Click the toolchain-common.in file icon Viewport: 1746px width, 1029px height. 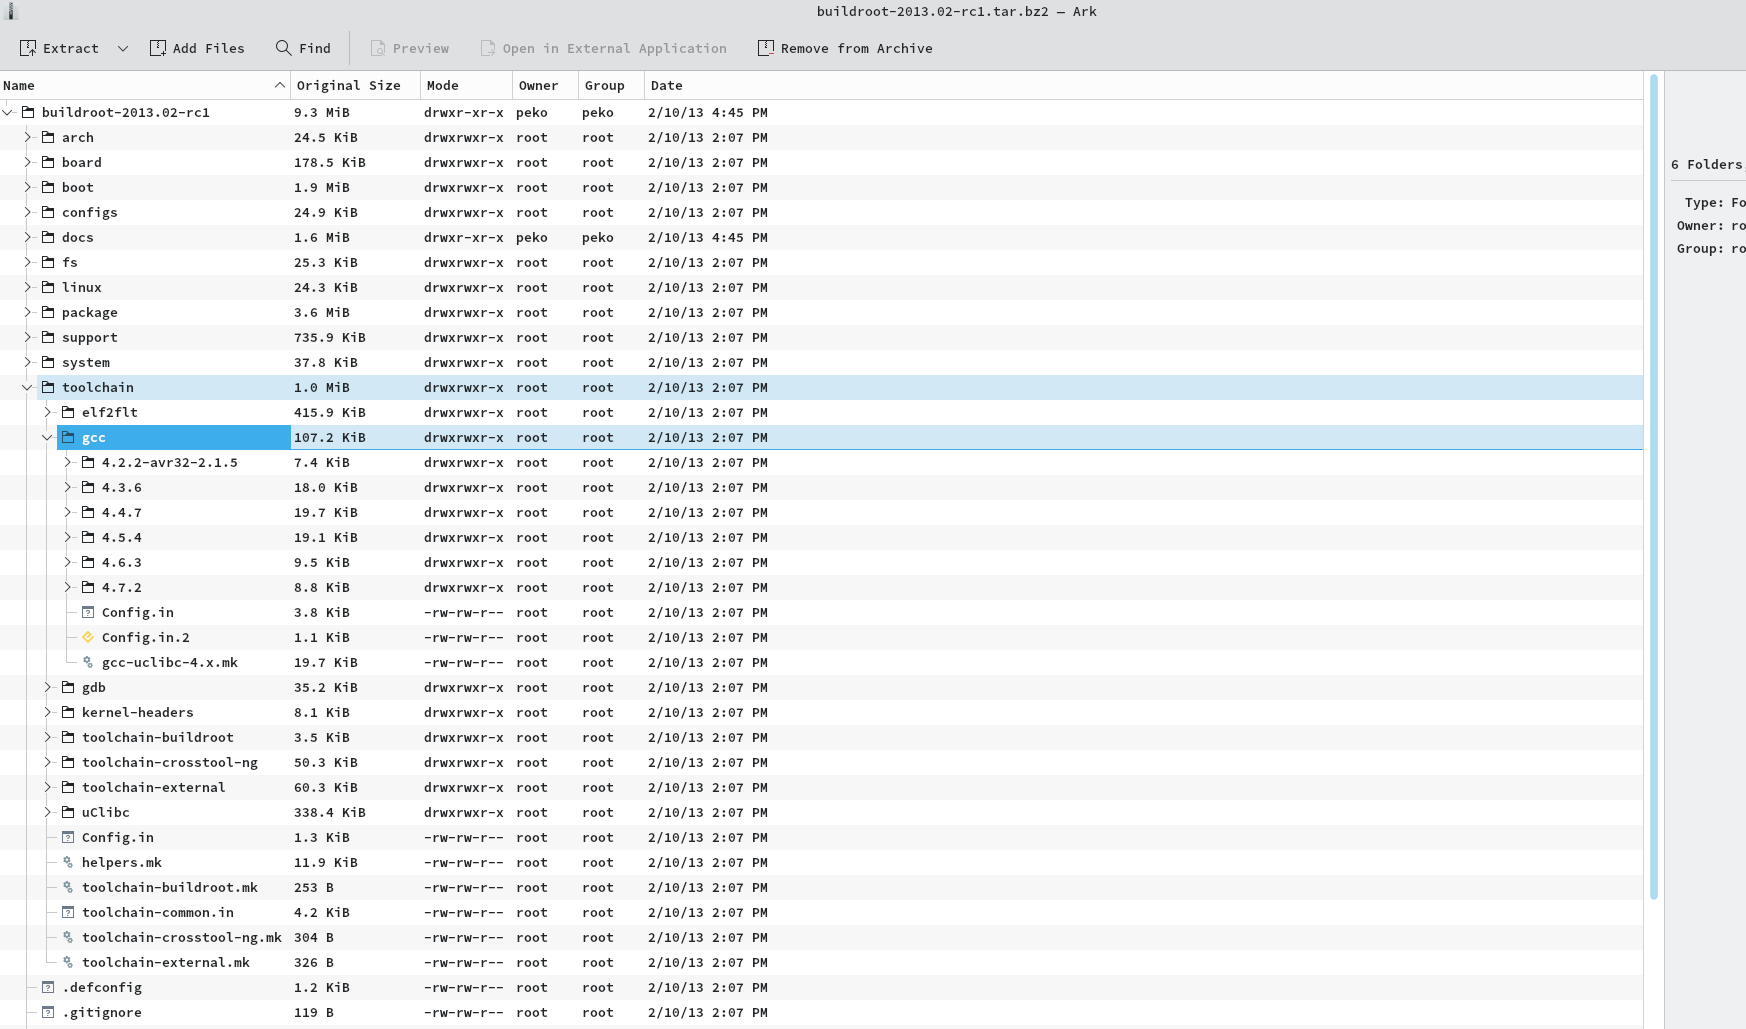[68, 912]
